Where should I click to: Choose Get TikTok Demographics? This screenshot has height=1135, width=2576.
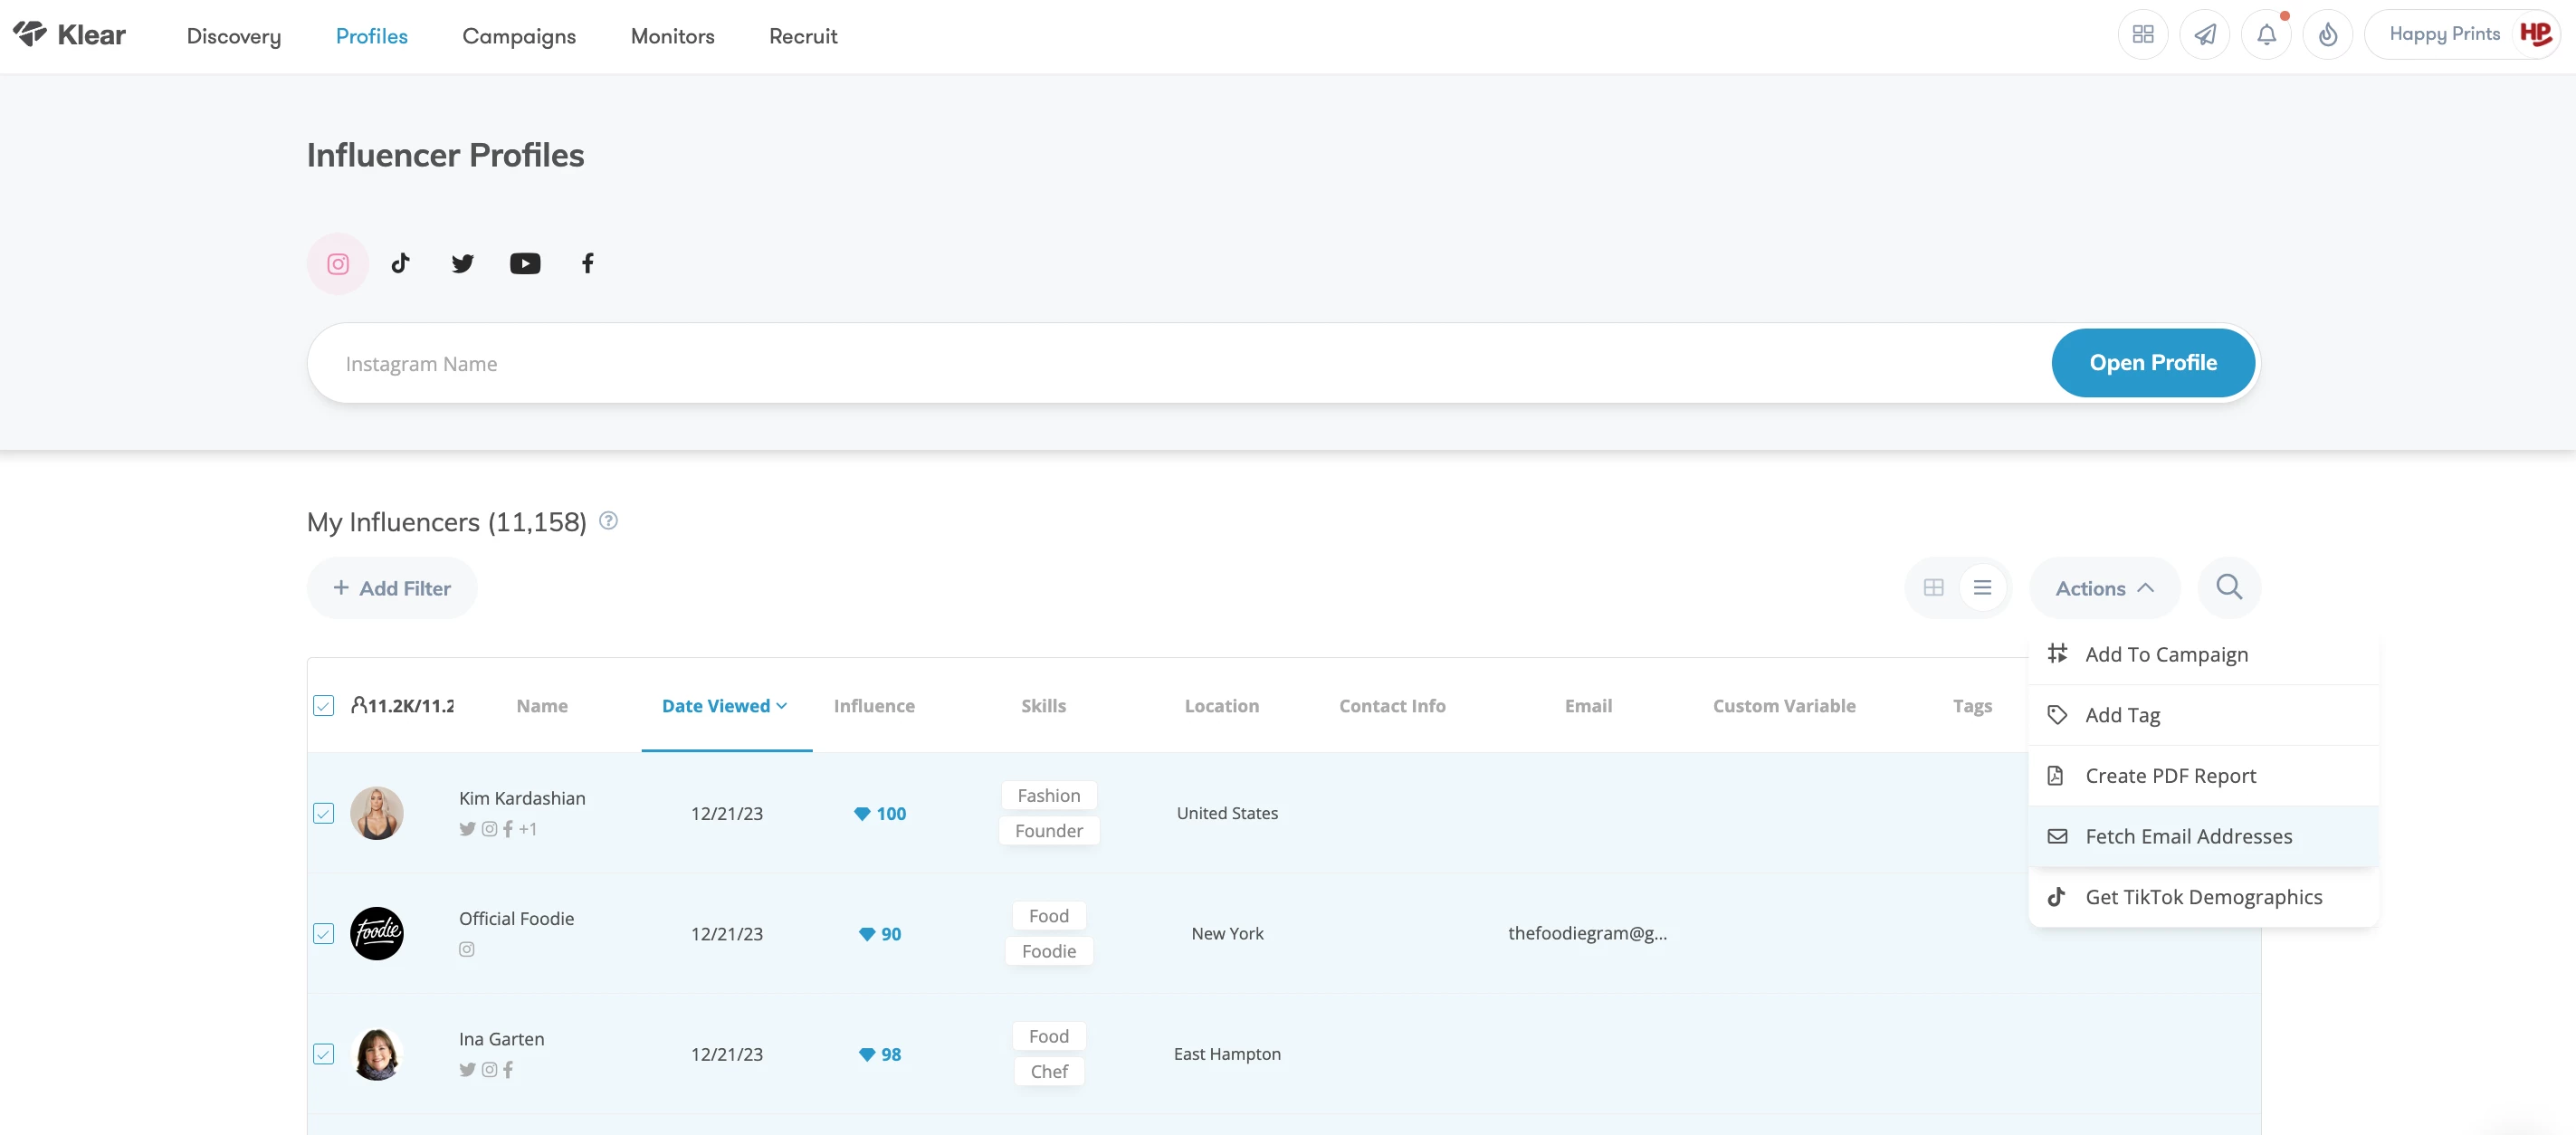coord(2204,897)
